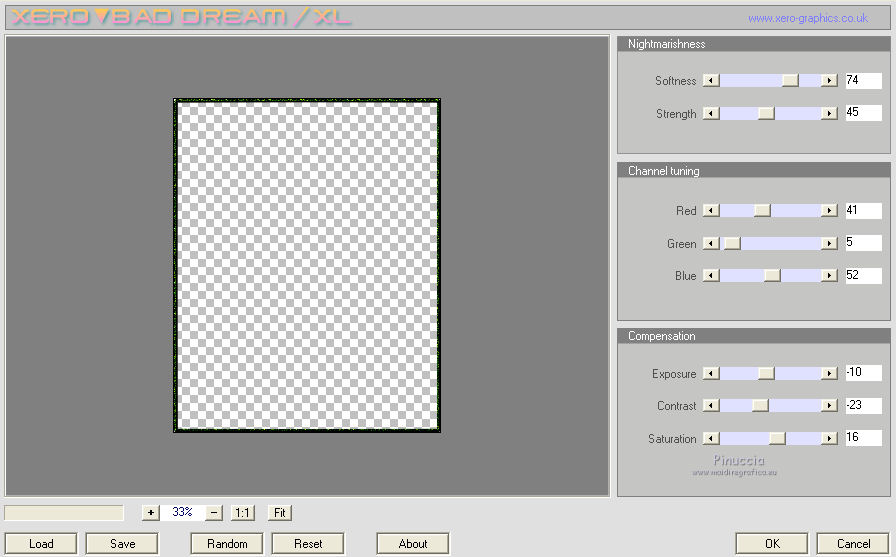Click the Red channel slider handle
Image resolution: width=896 pixels, height=557 pixels.
point(762,211)
